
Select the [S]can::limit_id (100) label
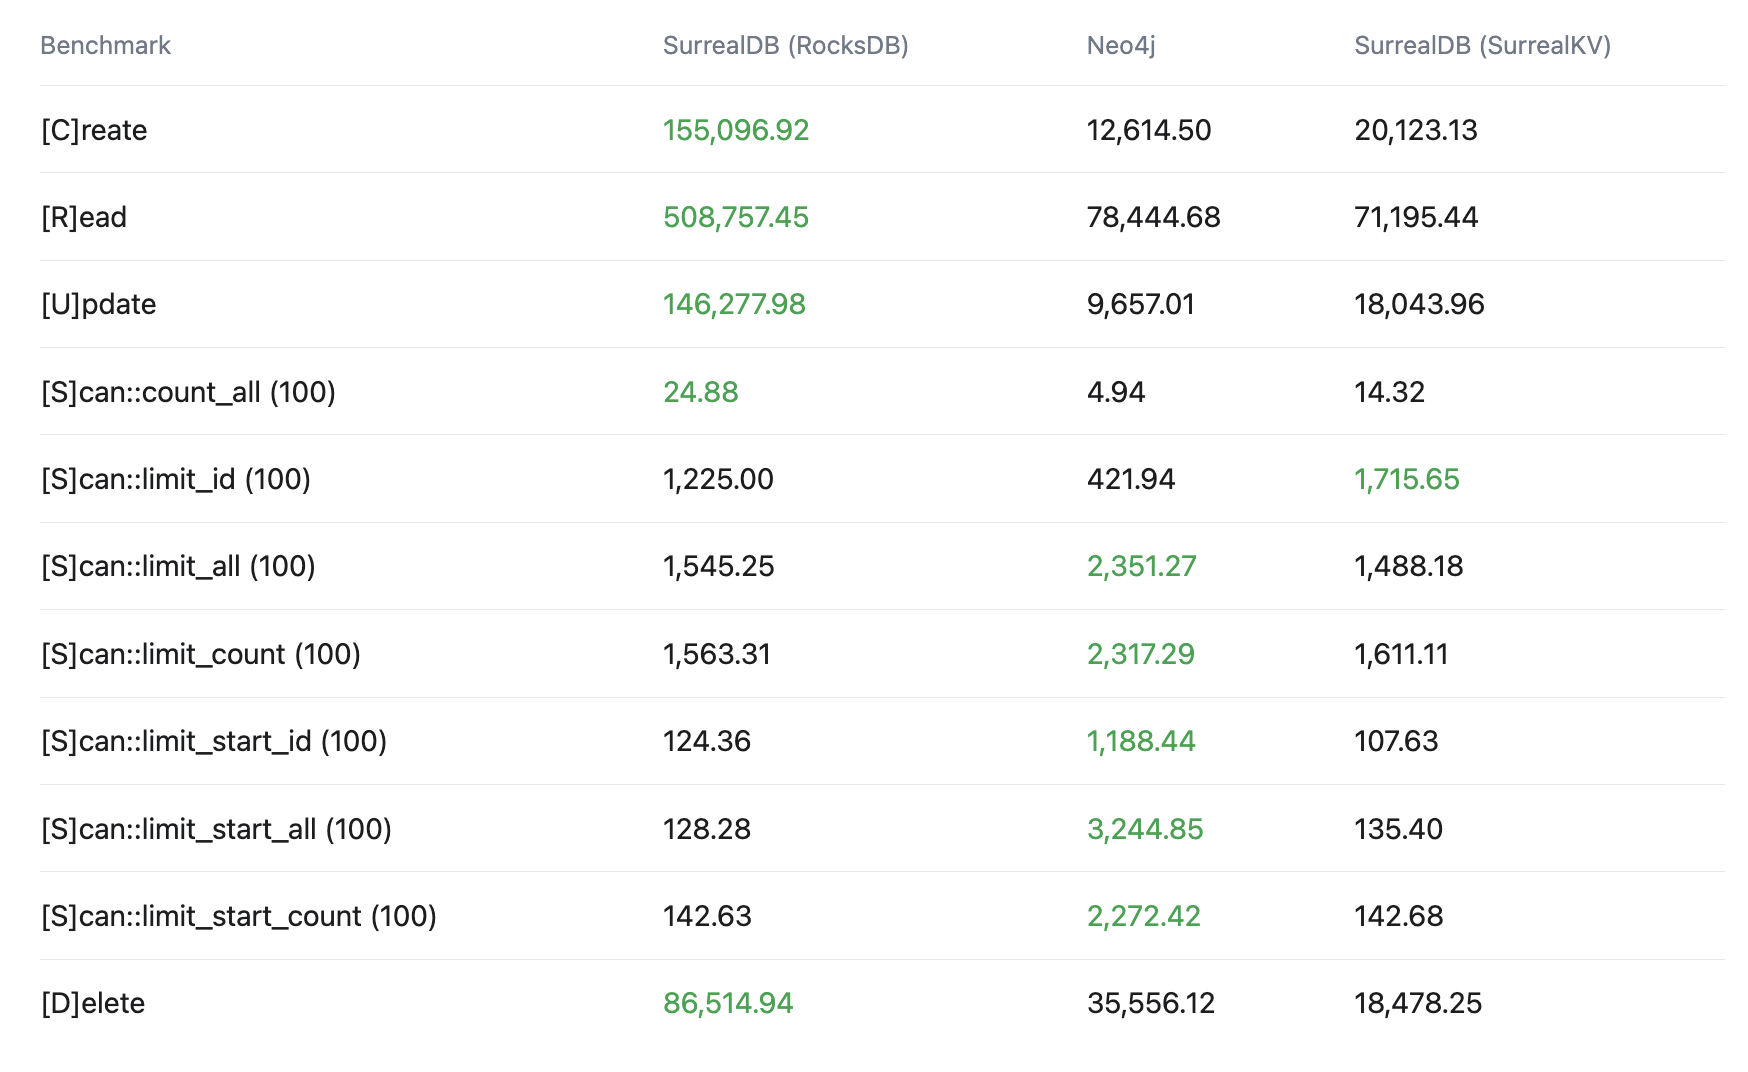click(176, 479)
